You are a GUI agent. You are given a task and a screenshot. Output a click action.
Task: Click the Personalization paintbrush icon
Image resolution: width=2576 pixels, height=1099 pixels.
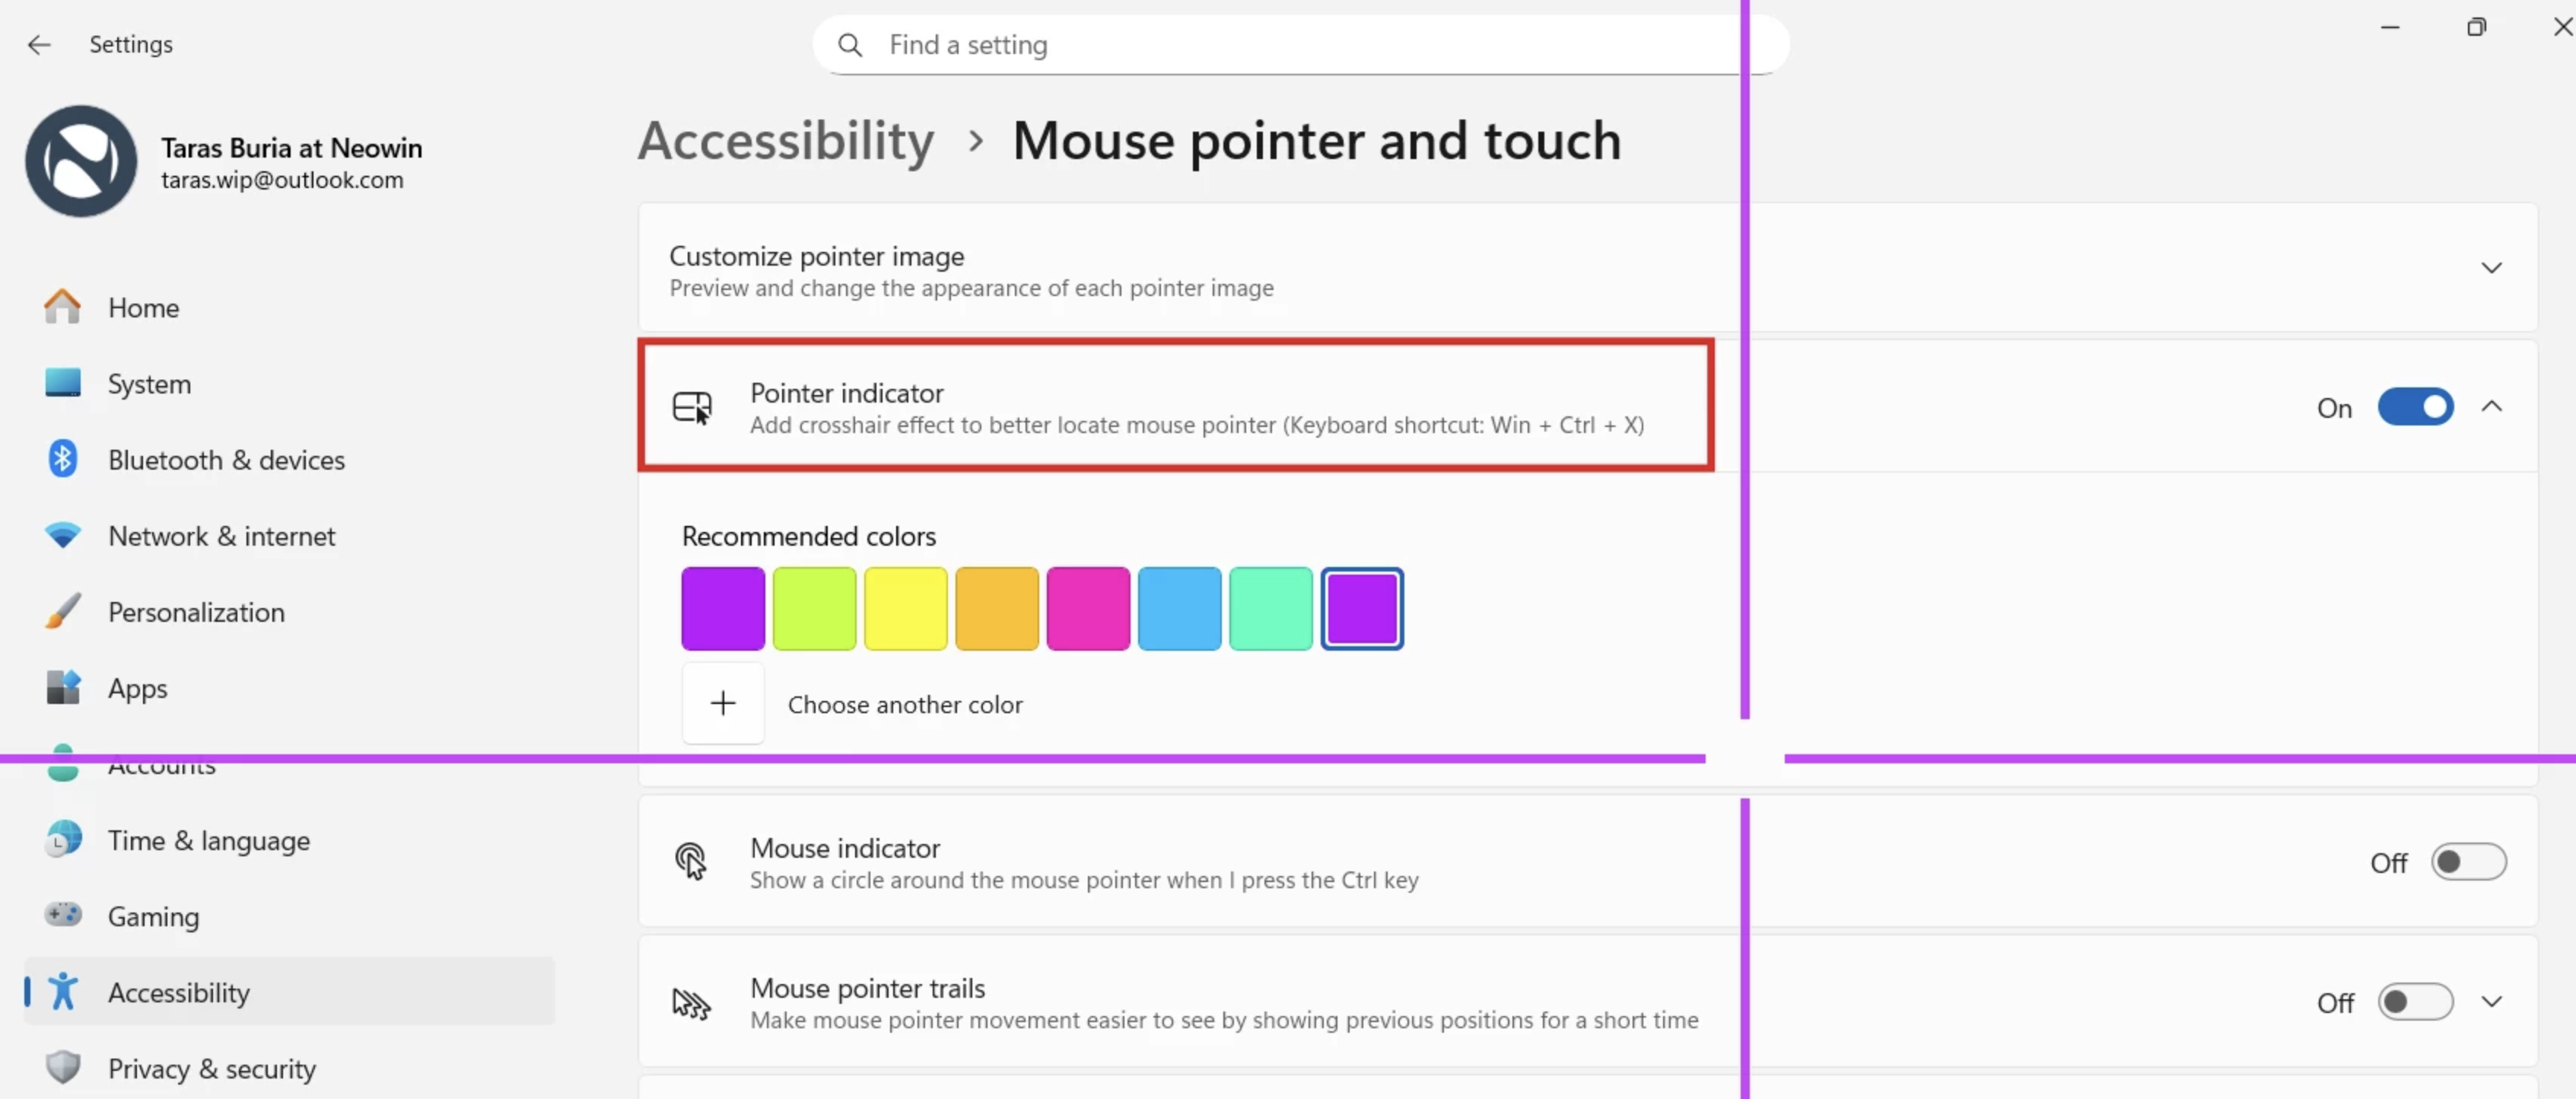coord(62,612)
